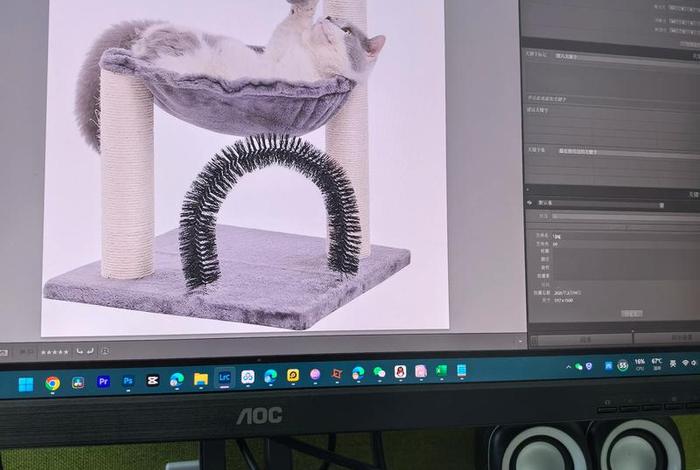Click the Lightroom Classic taskbar icon

(224, 378)
